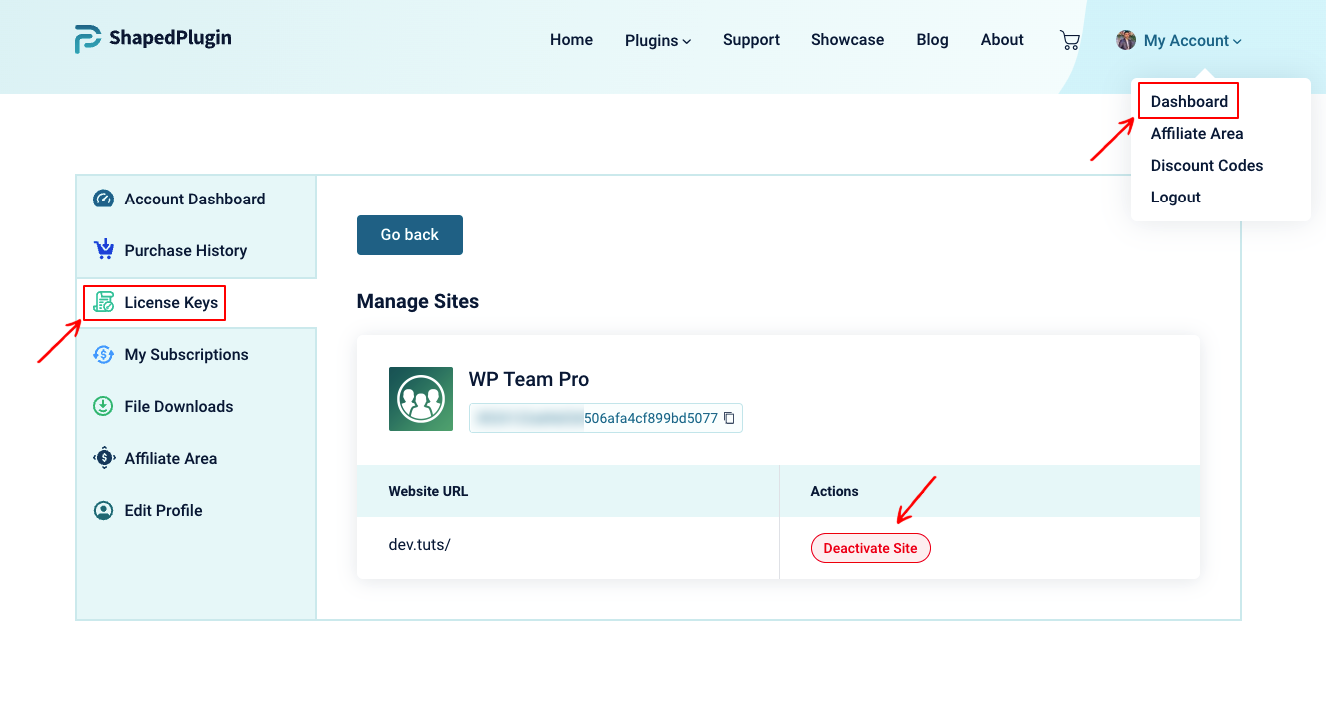This screenshot has width=1326, height=705.
Task: Click the user avatar beside My Account
Action: click(1126, 40)
